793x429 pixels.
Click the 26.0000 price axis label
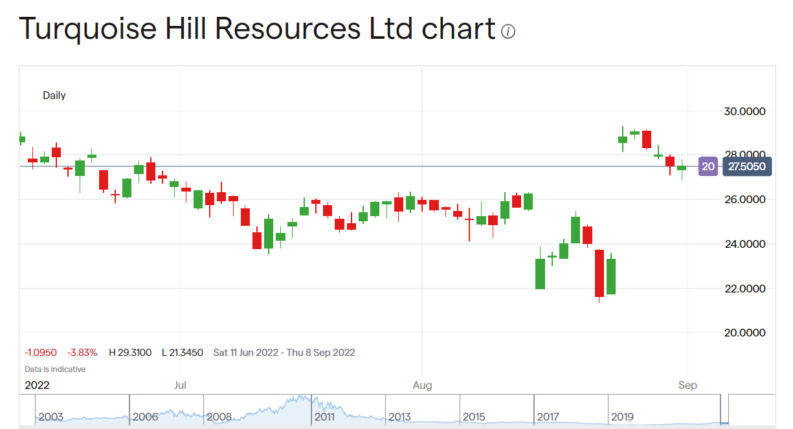pyautogui.click(x=744, y=199)
